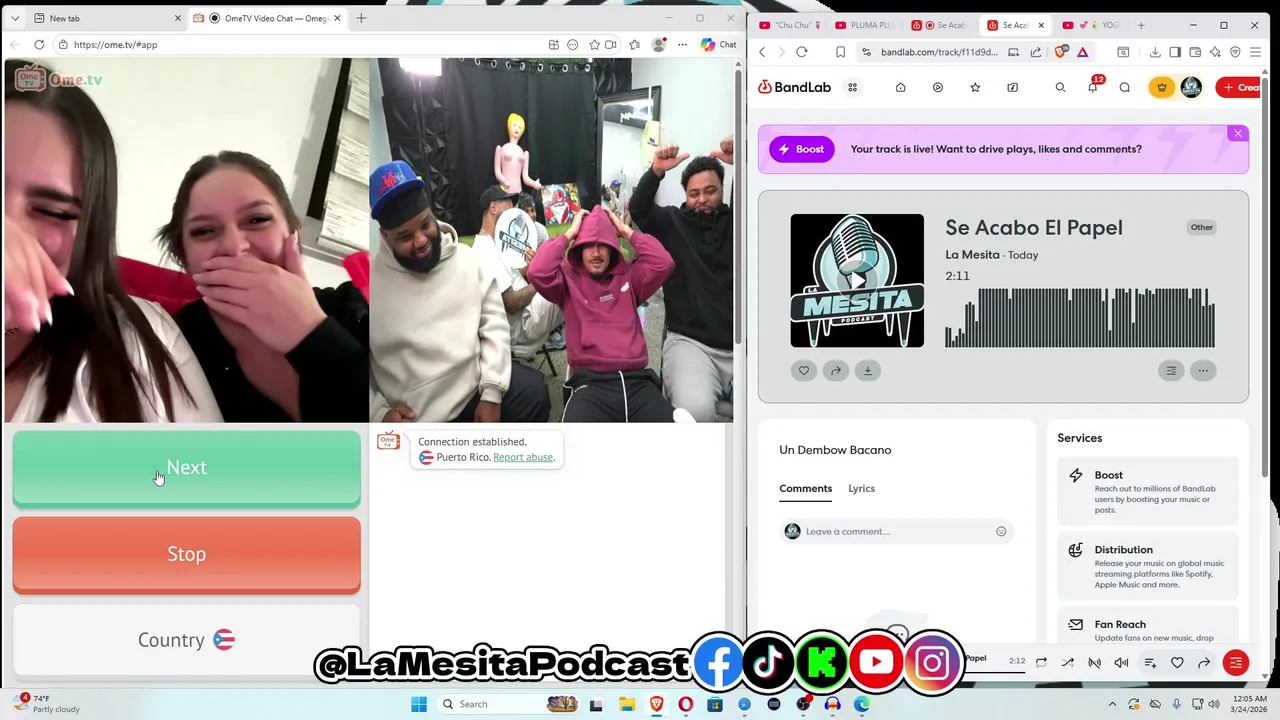The width and height of the screenshot is (1280, 720).
Task: Go to BandLab home feed icon
Action: [x=900, y=87]
